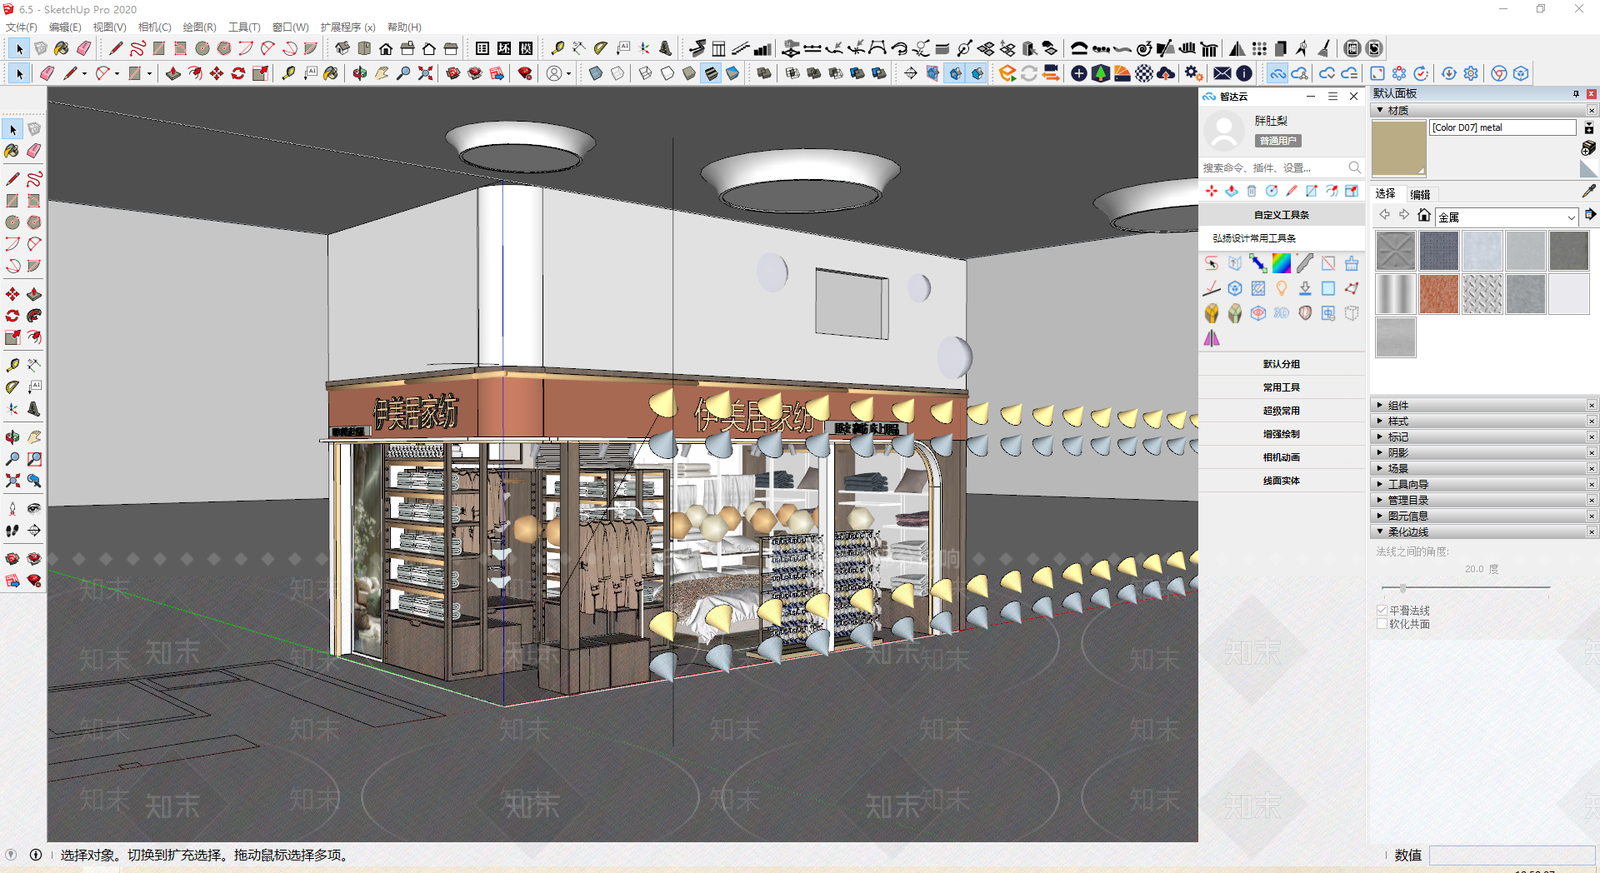
Task: Click the trash icon in 智达云 panel
Action: click(1251, 191)
